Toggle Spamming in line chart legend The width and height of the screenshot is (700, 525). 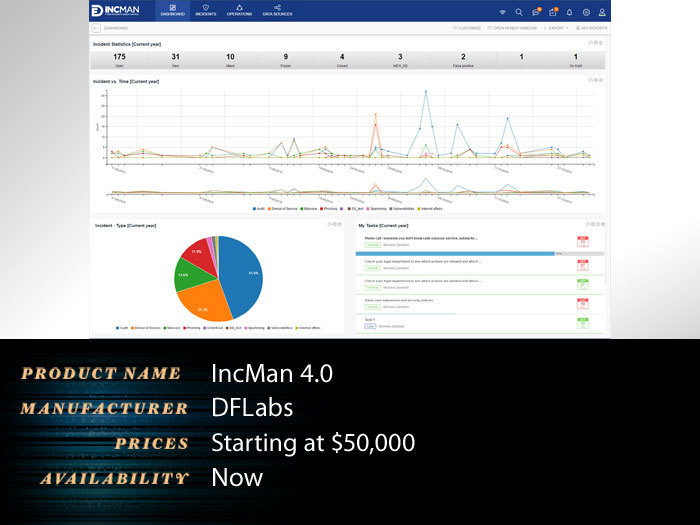[376, 208]
